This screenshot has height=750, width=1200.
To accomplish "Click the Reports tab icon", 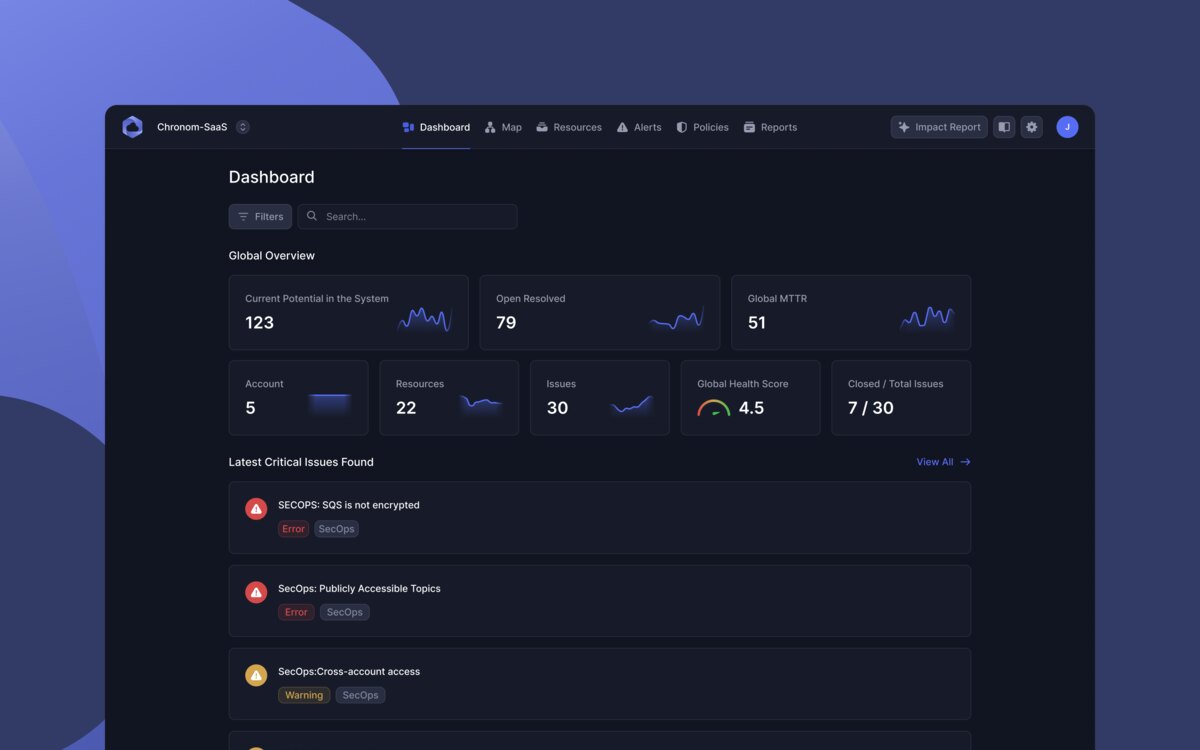I will (x=749, y=127).
